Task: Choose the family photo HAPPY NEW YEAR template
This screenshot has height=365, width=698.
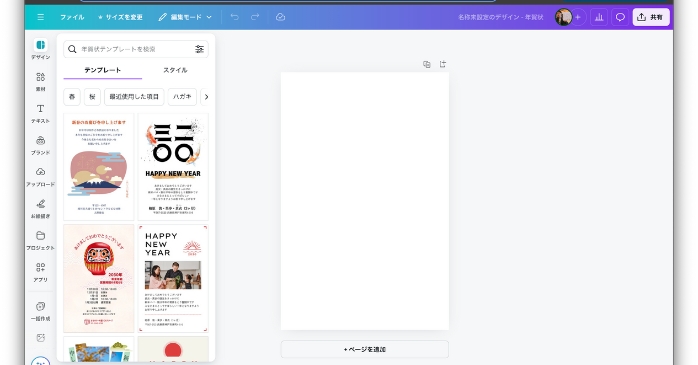Action: click(x=173, y=279)
